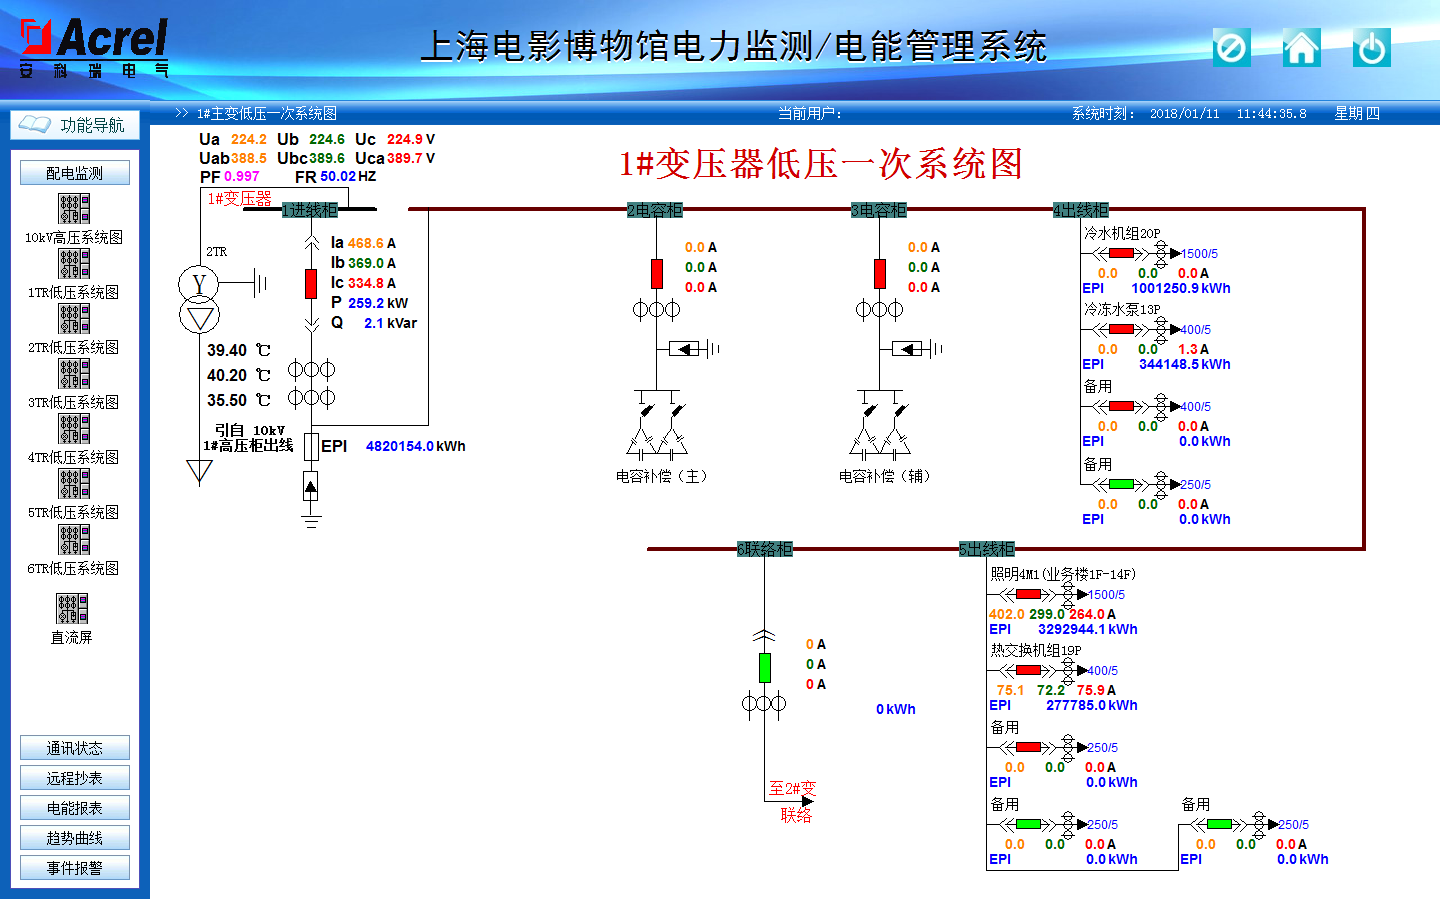
Task: Expand the 功能导航 navigation panel
Action: [75, 125]
